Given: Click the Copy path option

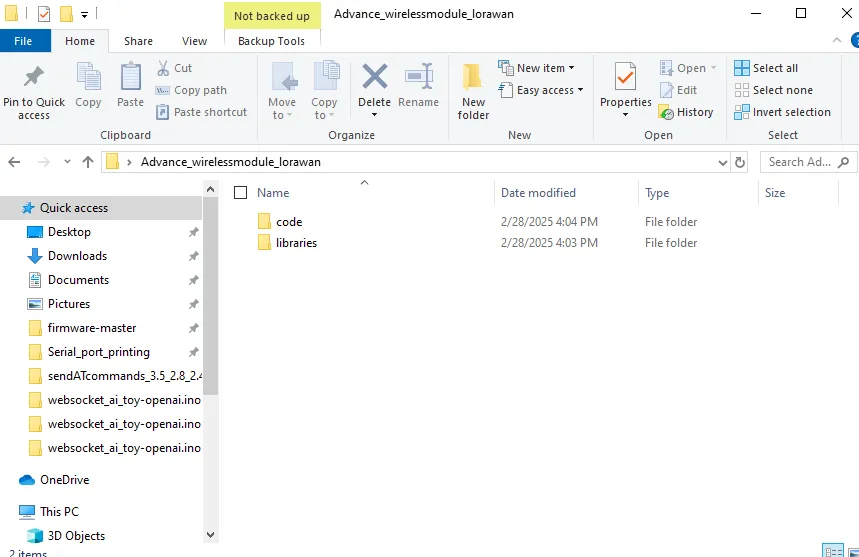Looking at the screenshot, I should coord(191,90).
